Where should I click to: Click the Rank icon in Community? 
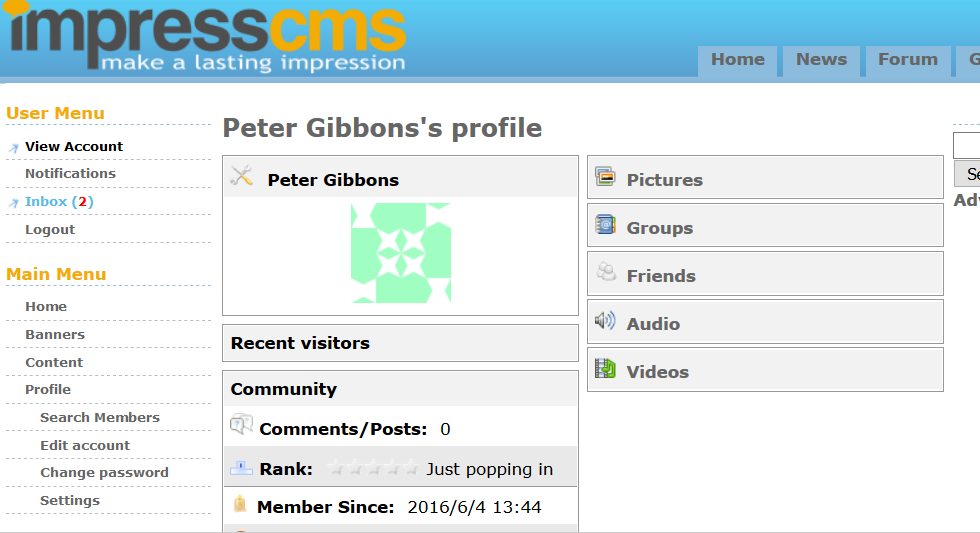point(241,468)
